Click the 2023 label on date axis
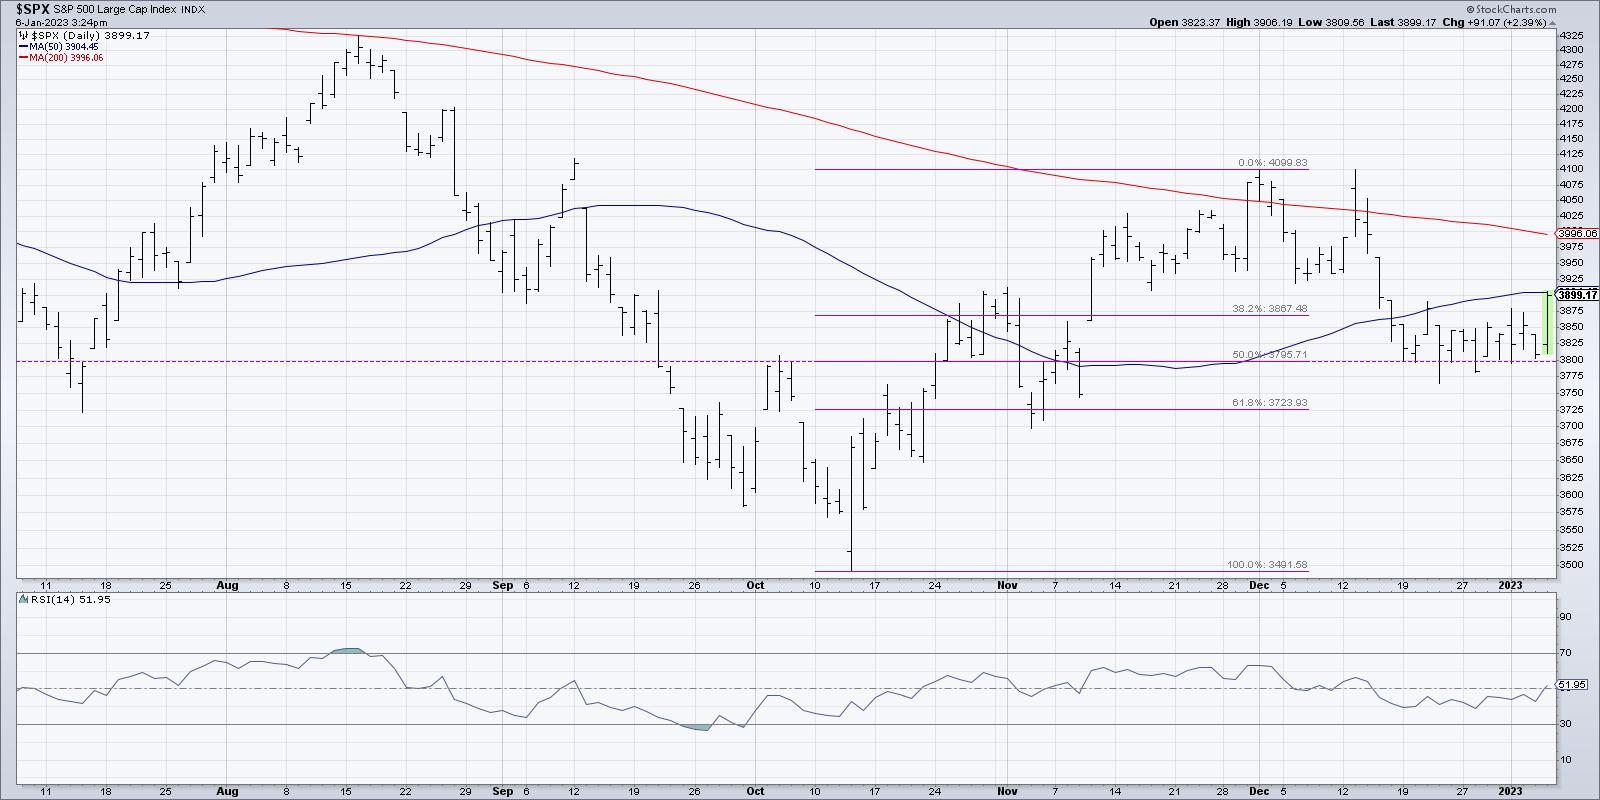Image resolution: width=1600 pixels, height=800 pixels. [1510, 584]
